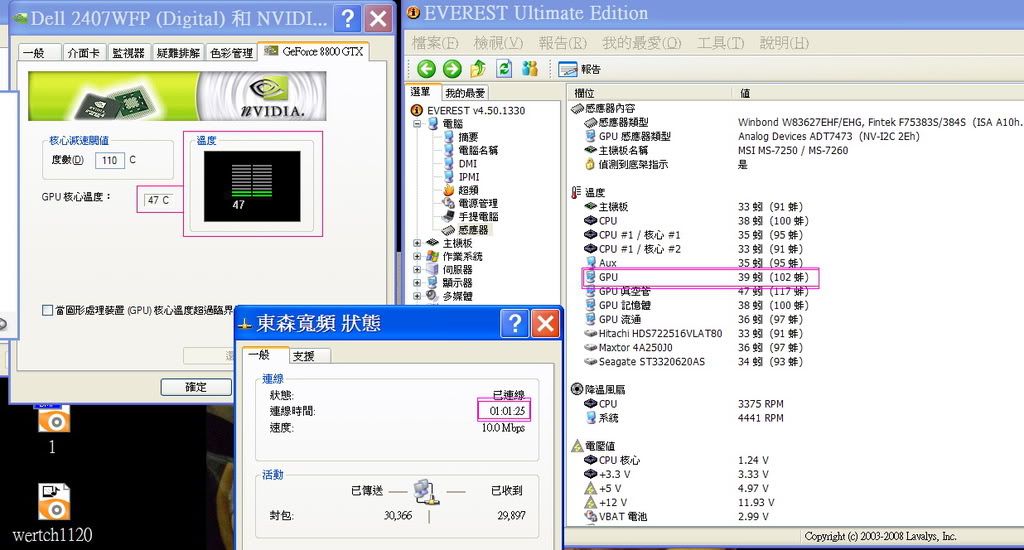Viewport: 1024px width, 550px height.
Task: Select IPMI in the EVEREST tree
Action: 461,176
